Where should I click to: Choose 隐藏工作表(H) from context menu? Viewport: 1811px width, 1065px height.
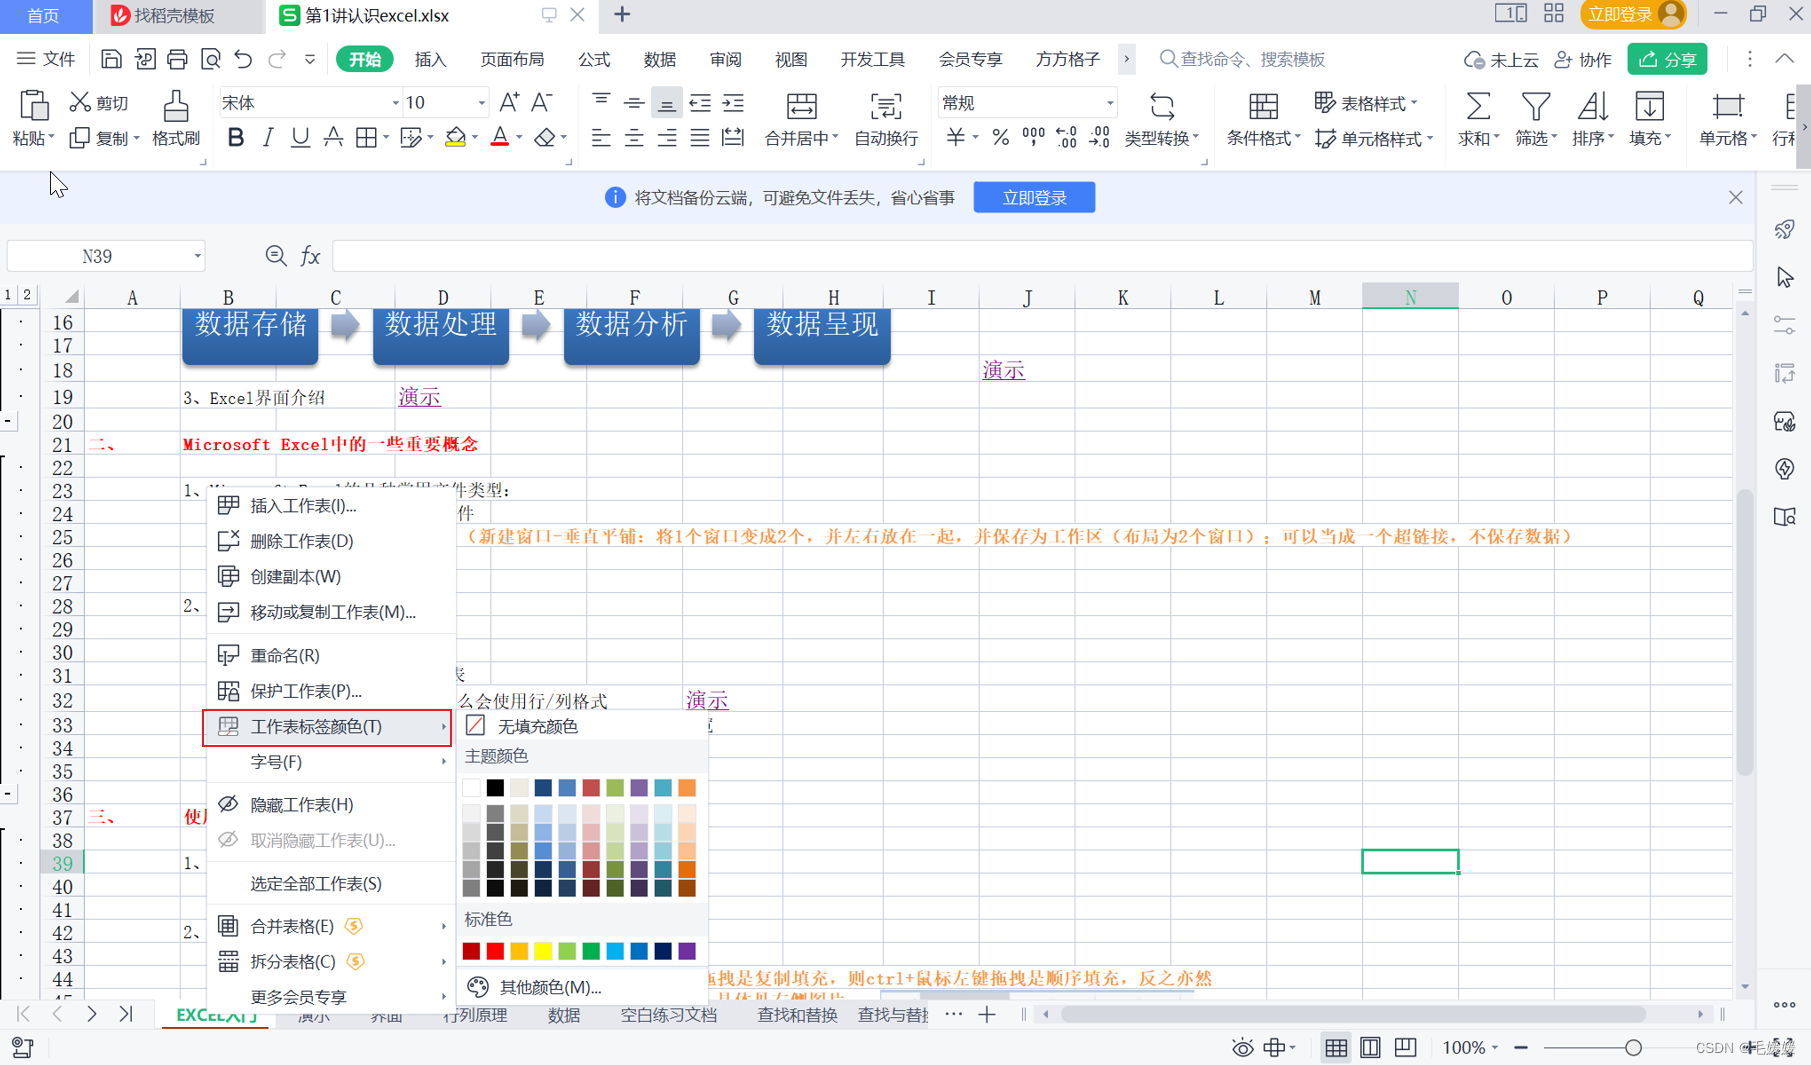329,804
